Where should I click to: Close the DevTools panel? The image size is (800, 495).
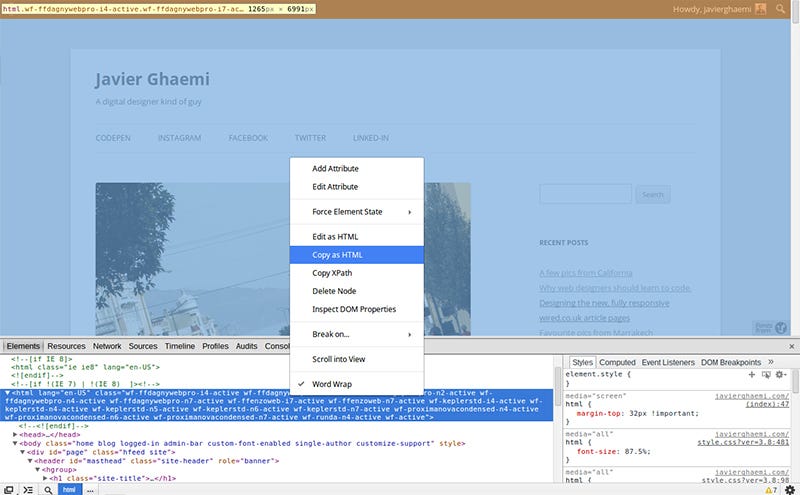791,346
